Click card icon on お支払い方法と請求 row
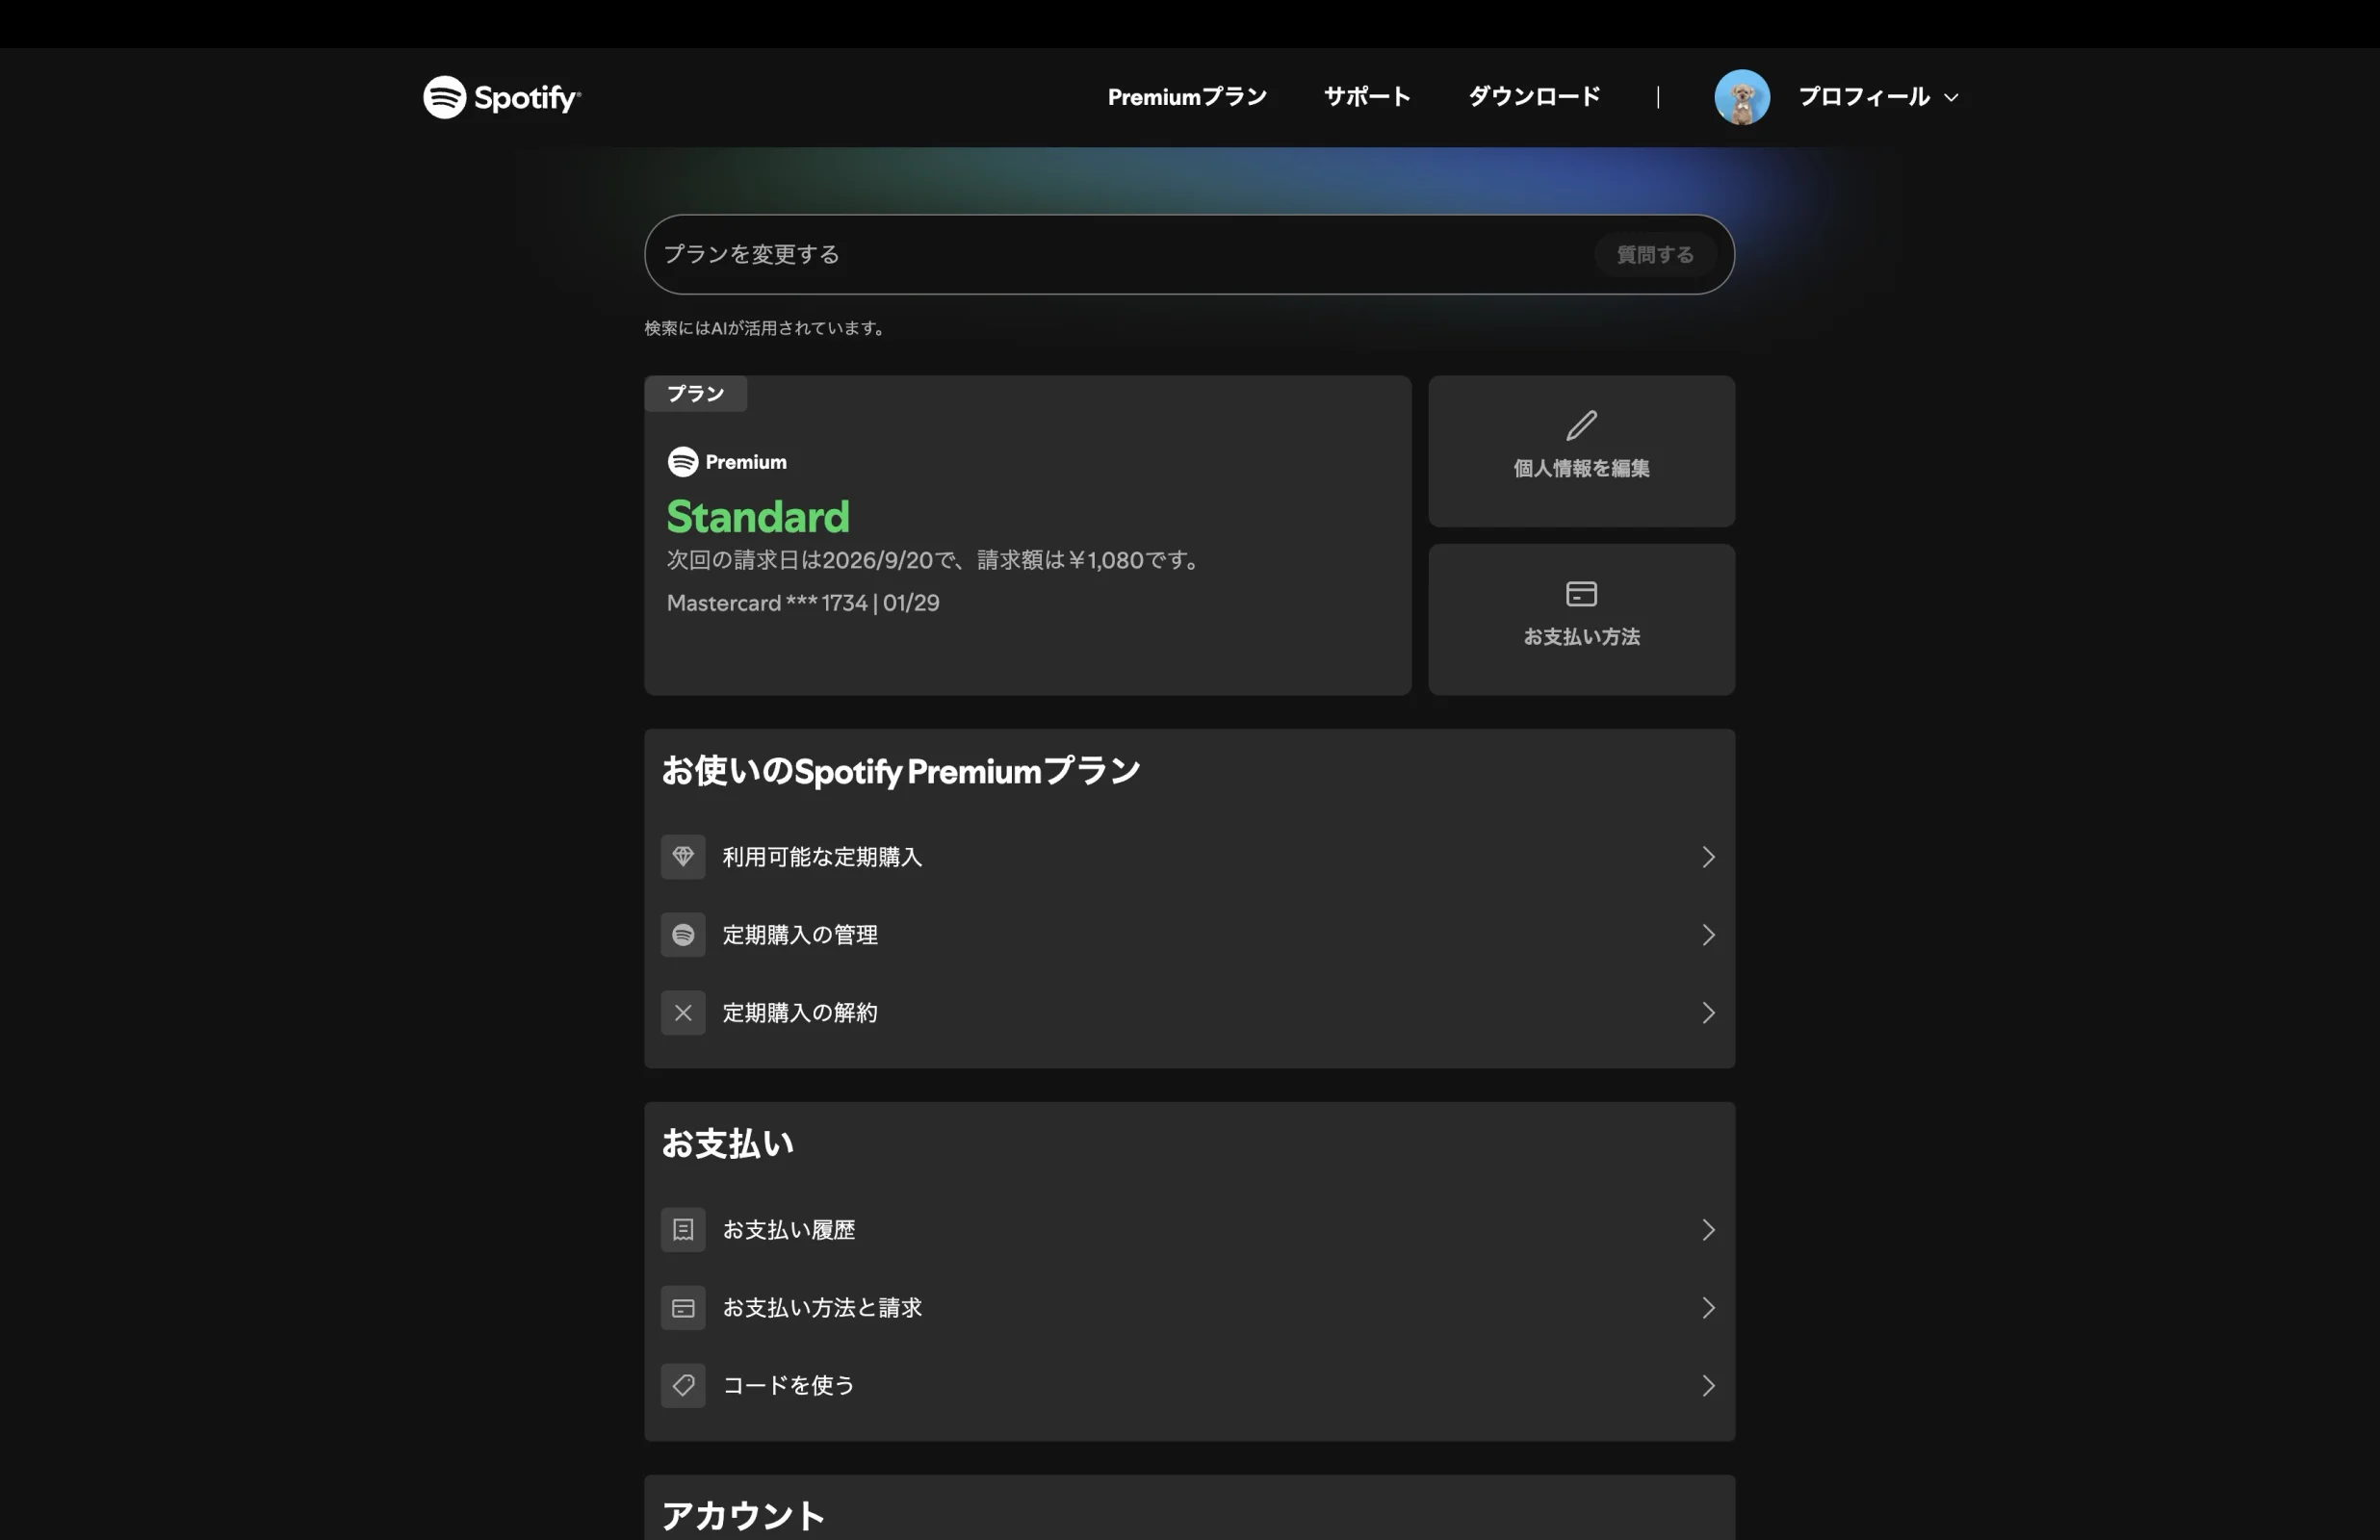 (x=683, y=1308)
